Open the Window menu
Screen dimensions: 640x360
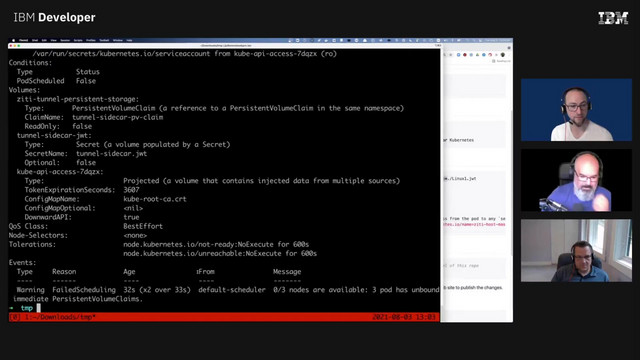pos(118,40)
